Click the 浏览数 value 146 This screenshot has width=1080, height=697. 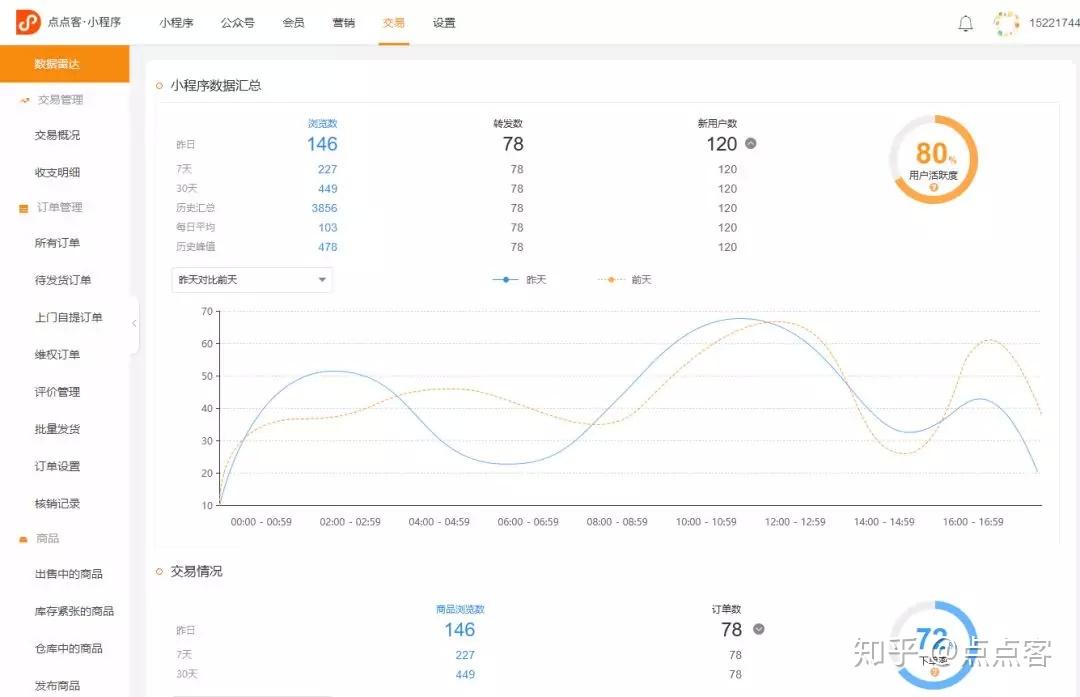coord(322,144)
